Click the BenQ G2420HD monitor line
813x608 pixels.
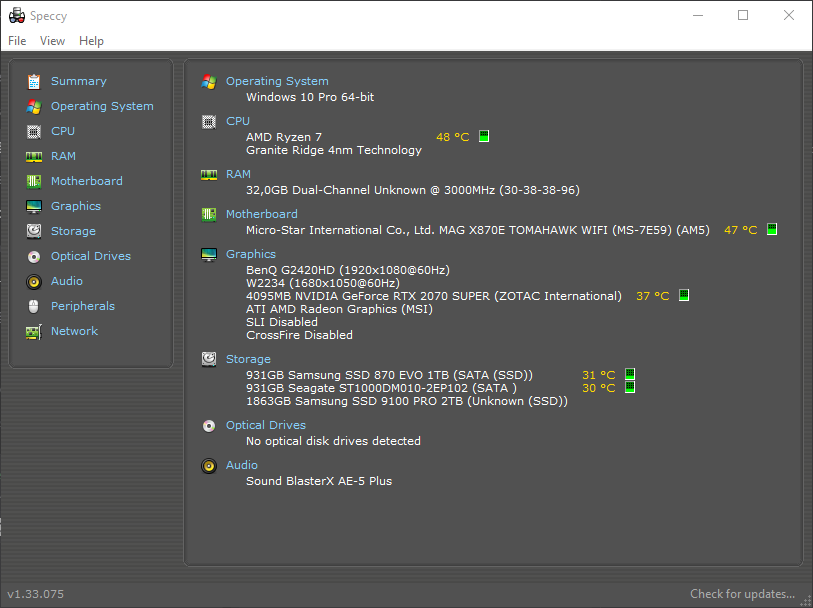(348, 271)
